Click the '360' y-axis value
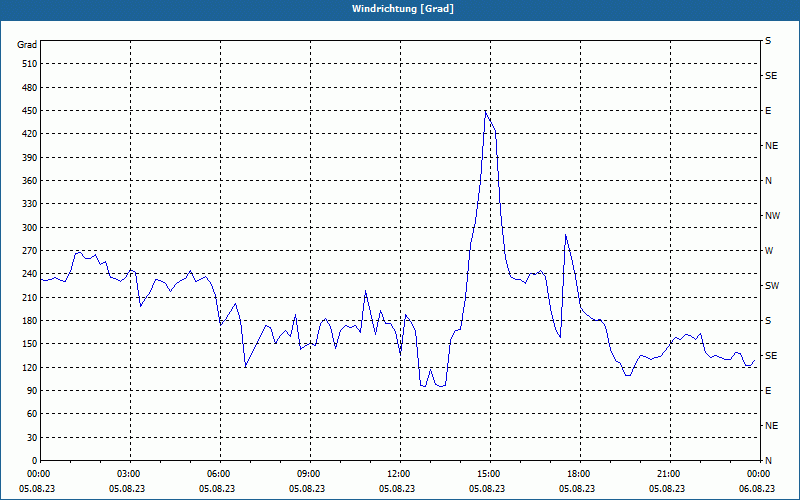 pyautogui.click(x=30, y=181)
